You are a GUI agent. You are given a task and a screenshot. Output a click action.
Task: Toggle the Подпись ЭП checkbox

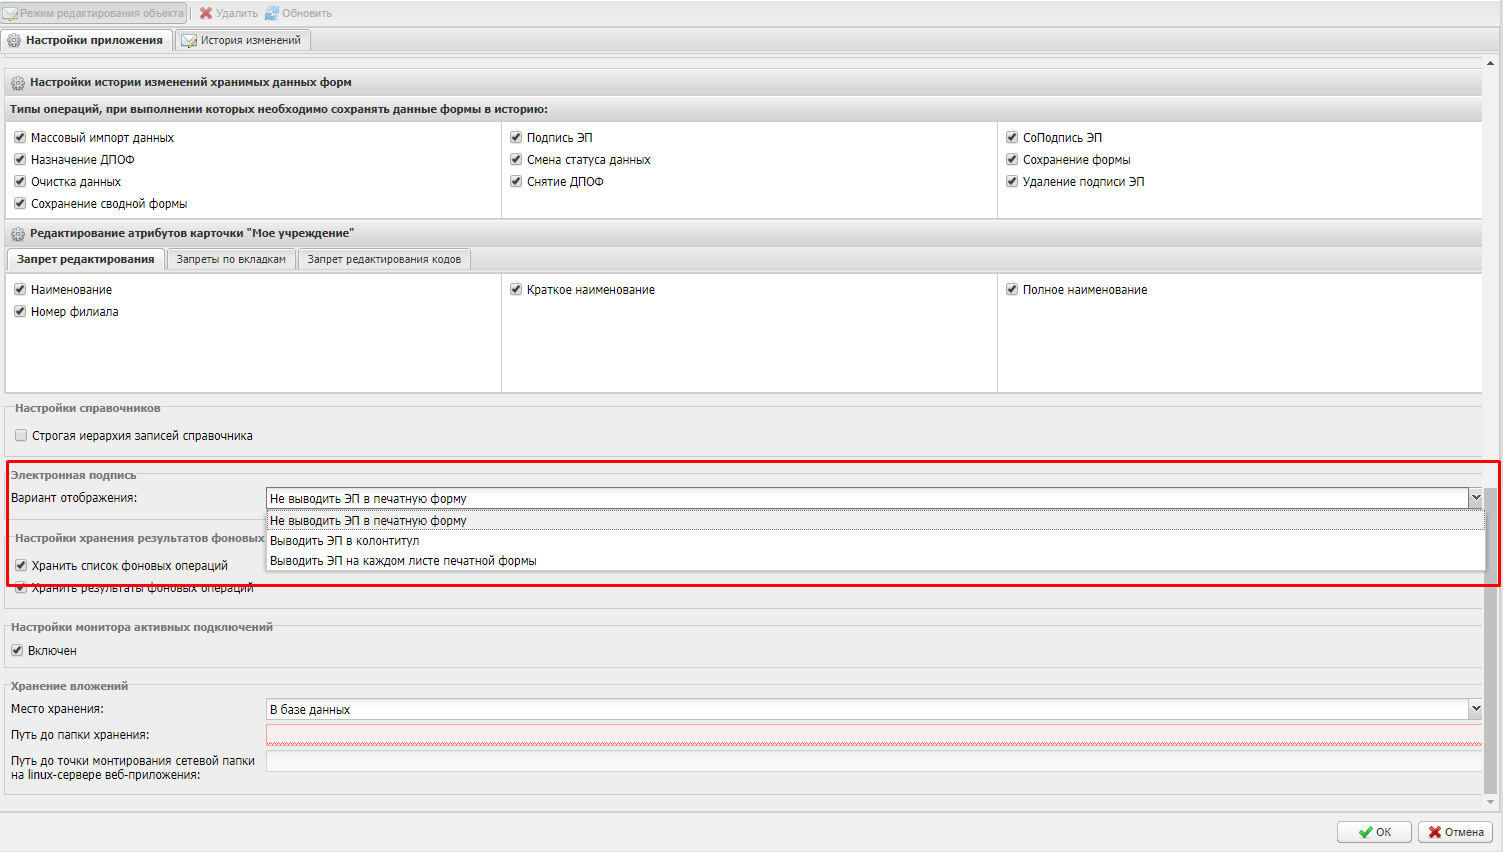pos(516,138)
